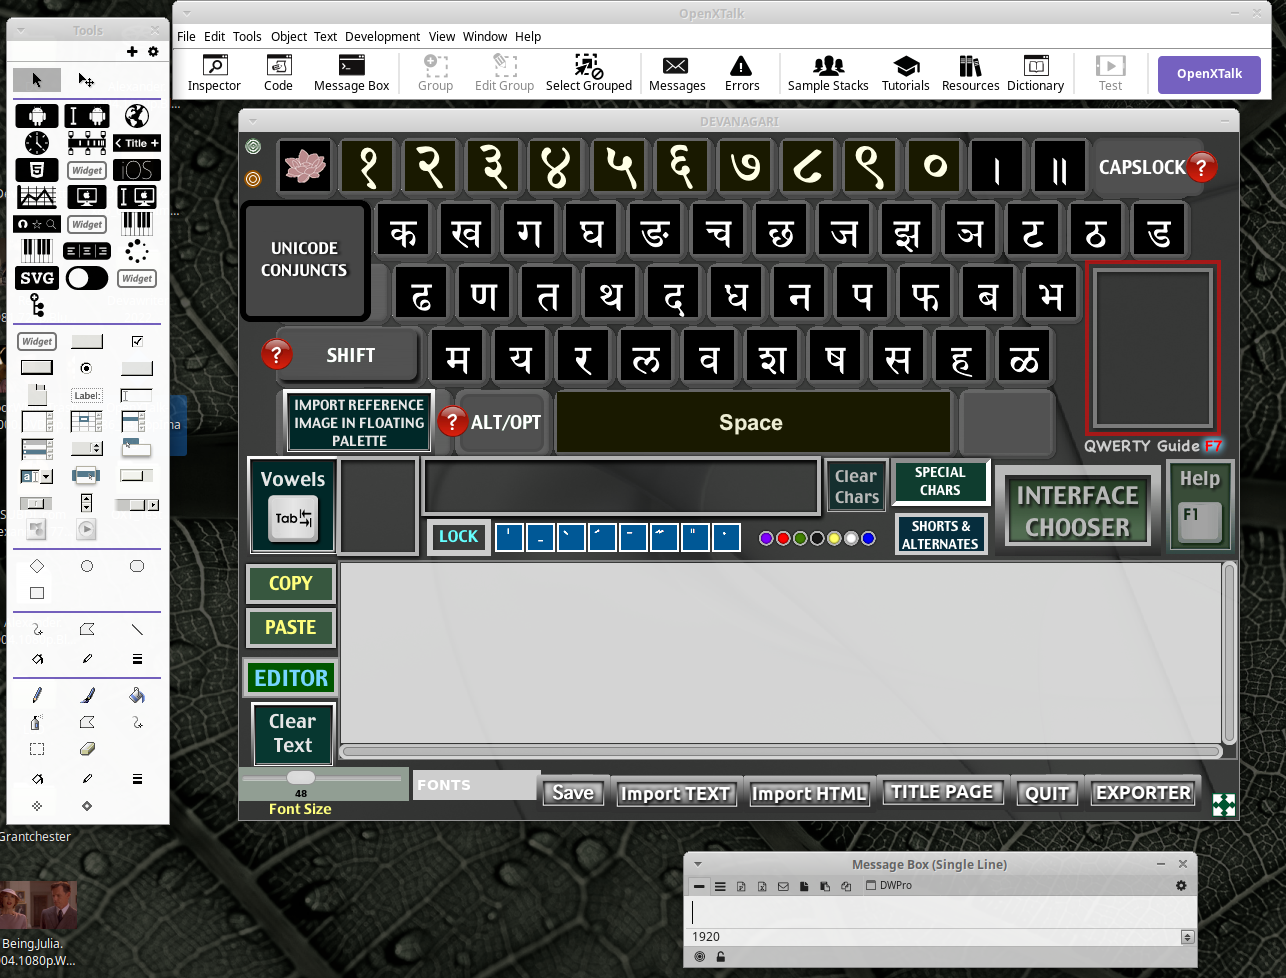1286x978 pixels.
Task: Open the Code editor toolbar icon
Action: (x=278, y=74)
